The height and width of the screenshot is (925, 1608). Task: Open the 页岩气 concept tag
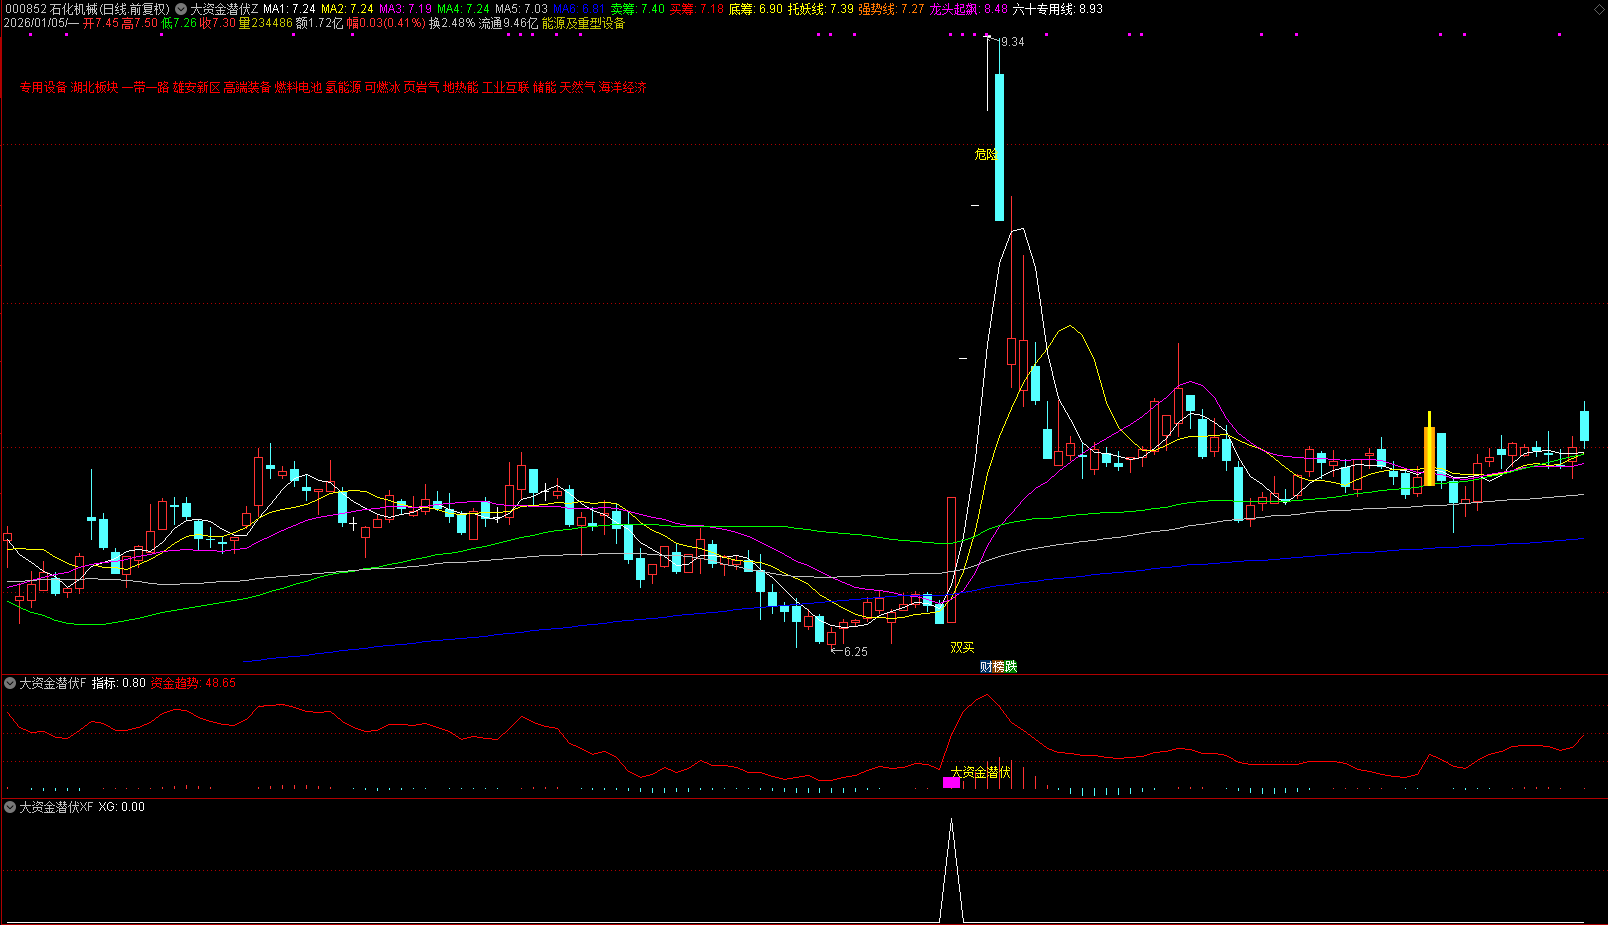(x=421, y=88)
